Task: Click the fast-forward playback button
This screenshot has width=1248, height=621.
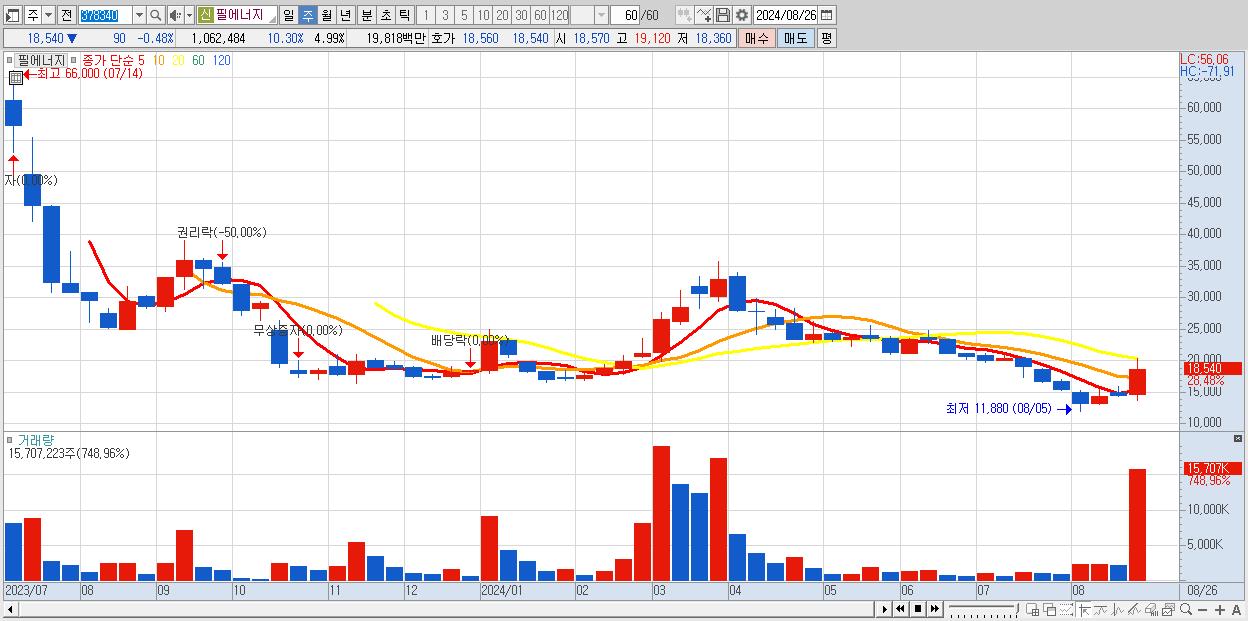Action: pyautogui.click(x=934, y=609)
